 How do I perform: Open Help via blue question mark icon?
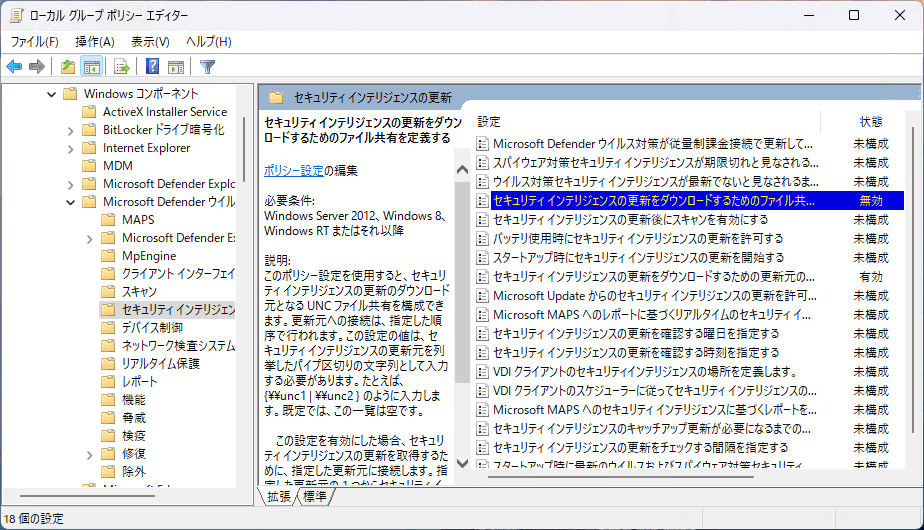[152, 67]
